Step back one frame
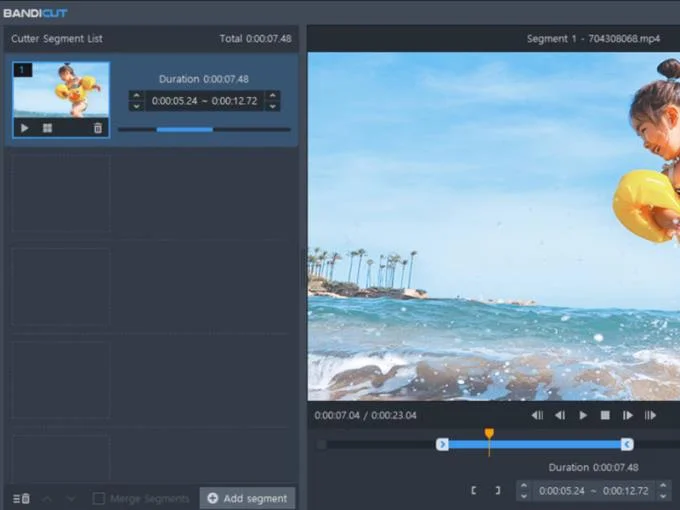The width and height of the screenshot is (680, 510). tap(560, 415)
